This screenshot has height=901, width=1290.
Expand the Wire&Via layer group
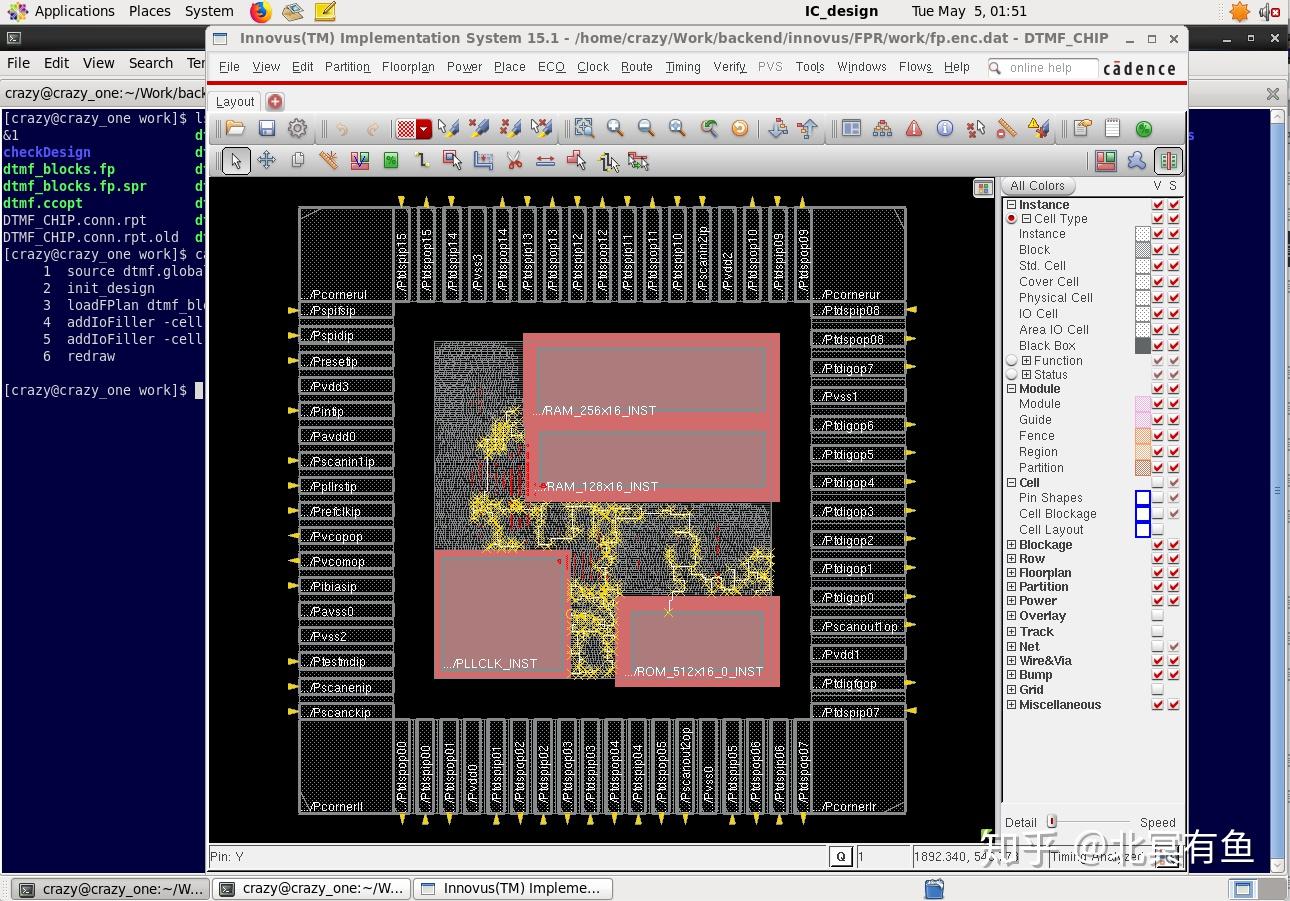1011,661
